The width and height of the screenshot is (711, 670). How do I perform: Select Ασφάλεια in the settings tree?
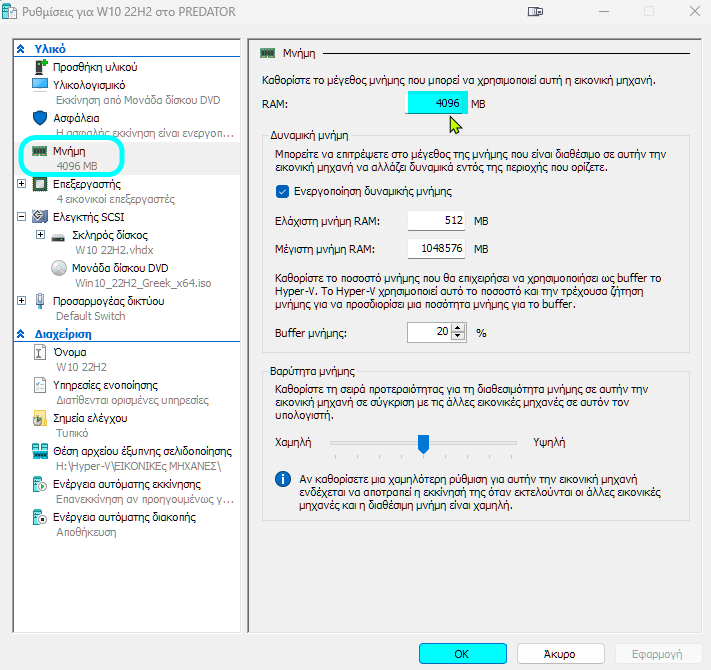pos(76,118)
